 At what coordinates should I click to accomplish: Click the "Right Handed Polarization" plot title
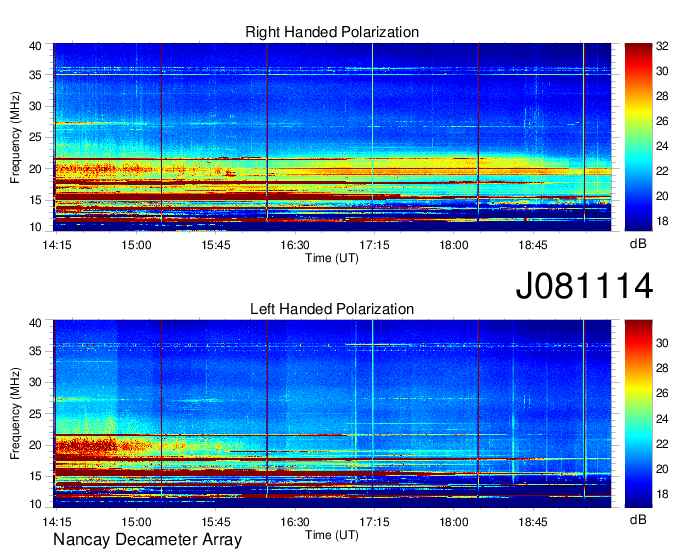tap(332, 32)
